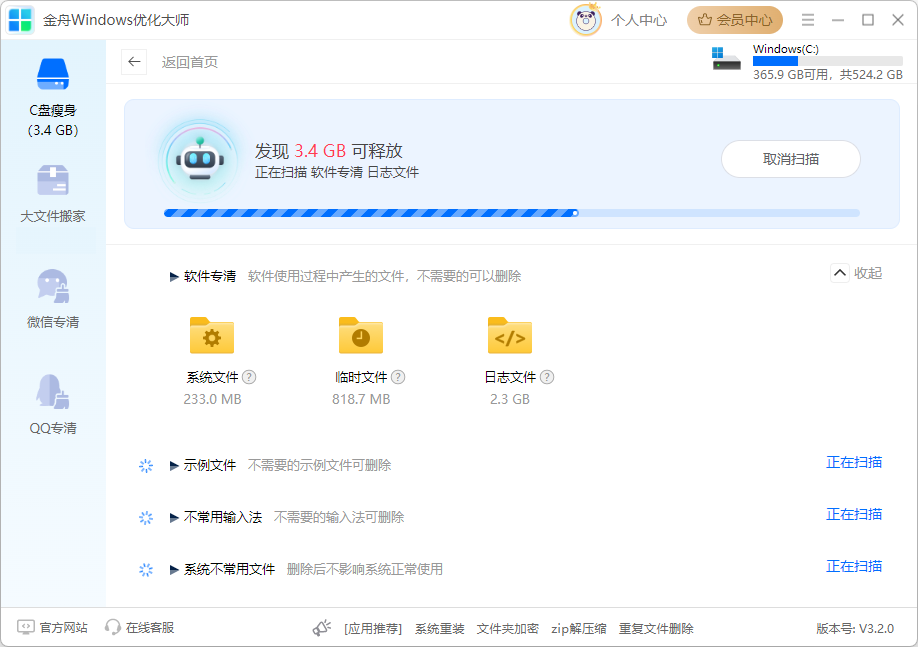Viewport: 918px width, 647px height.
Task: Open 在线客服 support link
Action: [139, 628]
